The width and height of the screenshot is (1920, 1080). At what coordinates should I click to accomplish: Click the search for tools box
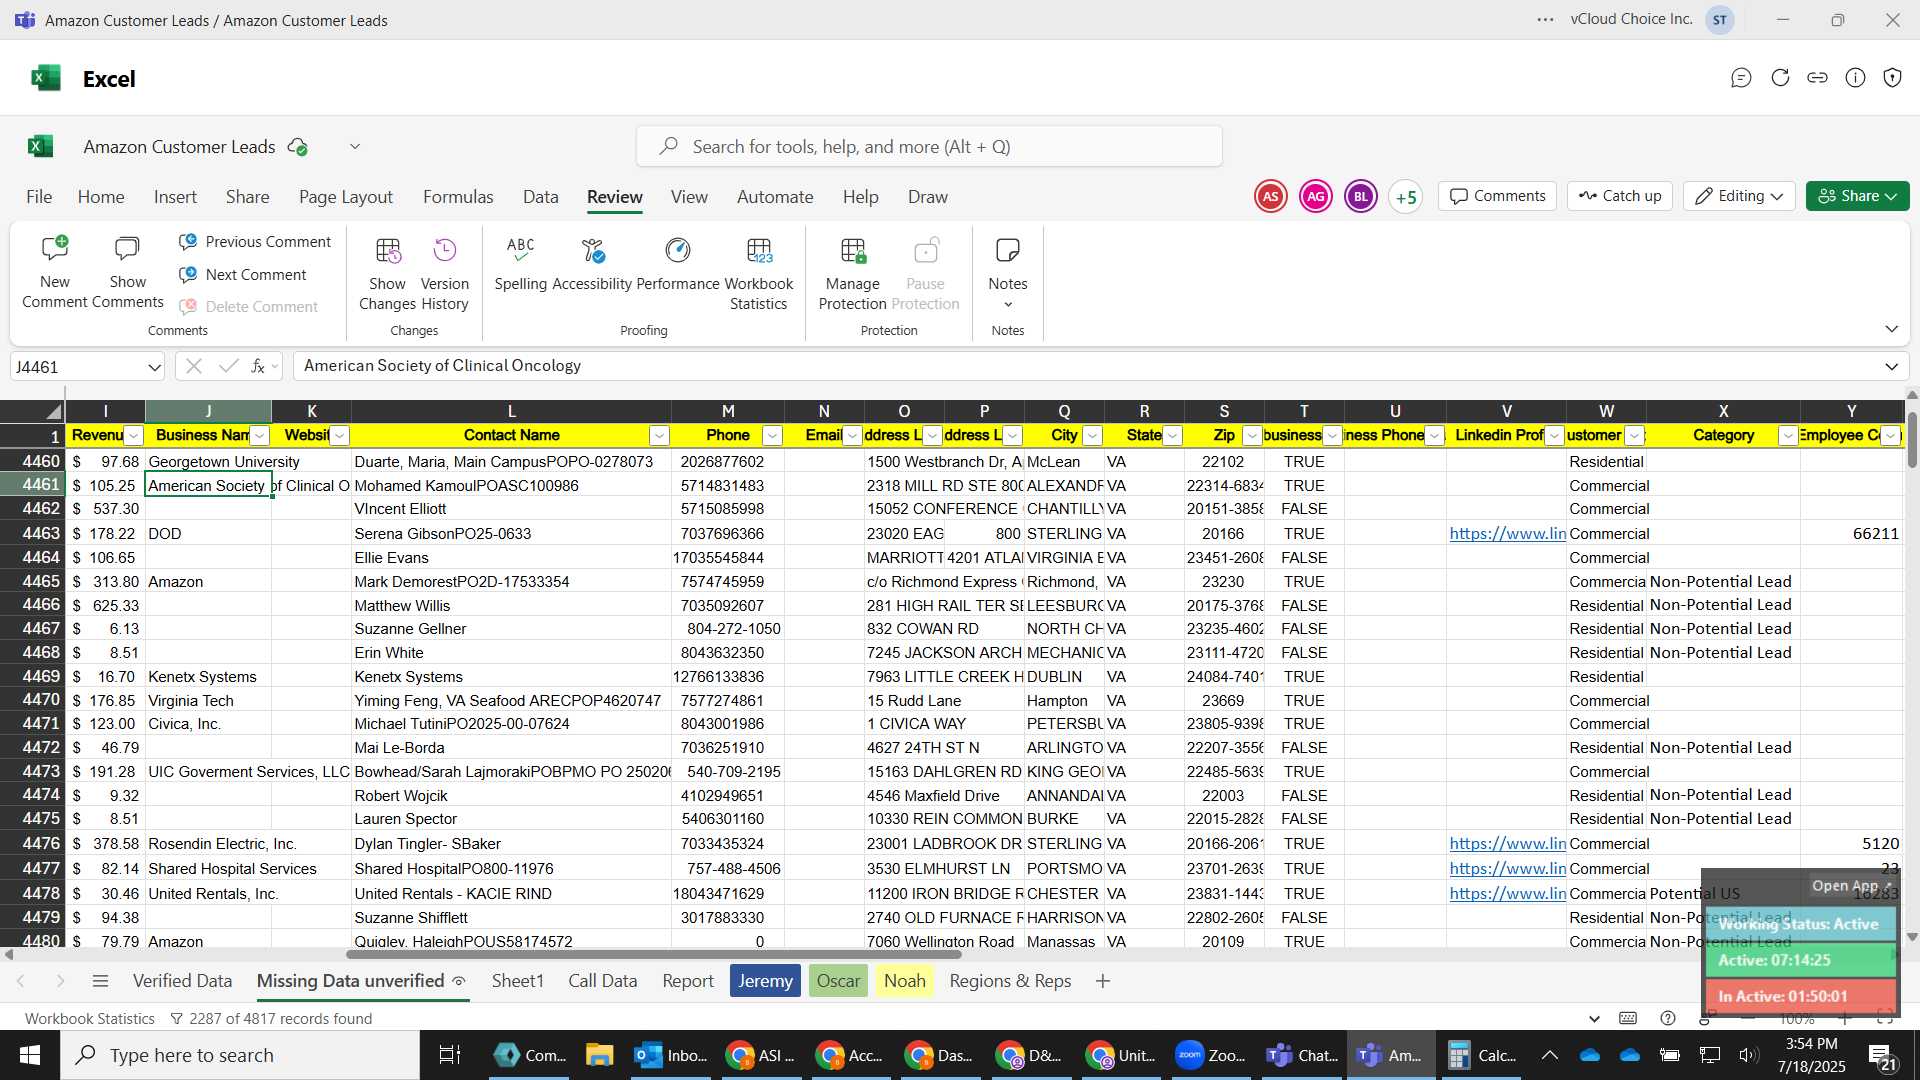(929, 147)
